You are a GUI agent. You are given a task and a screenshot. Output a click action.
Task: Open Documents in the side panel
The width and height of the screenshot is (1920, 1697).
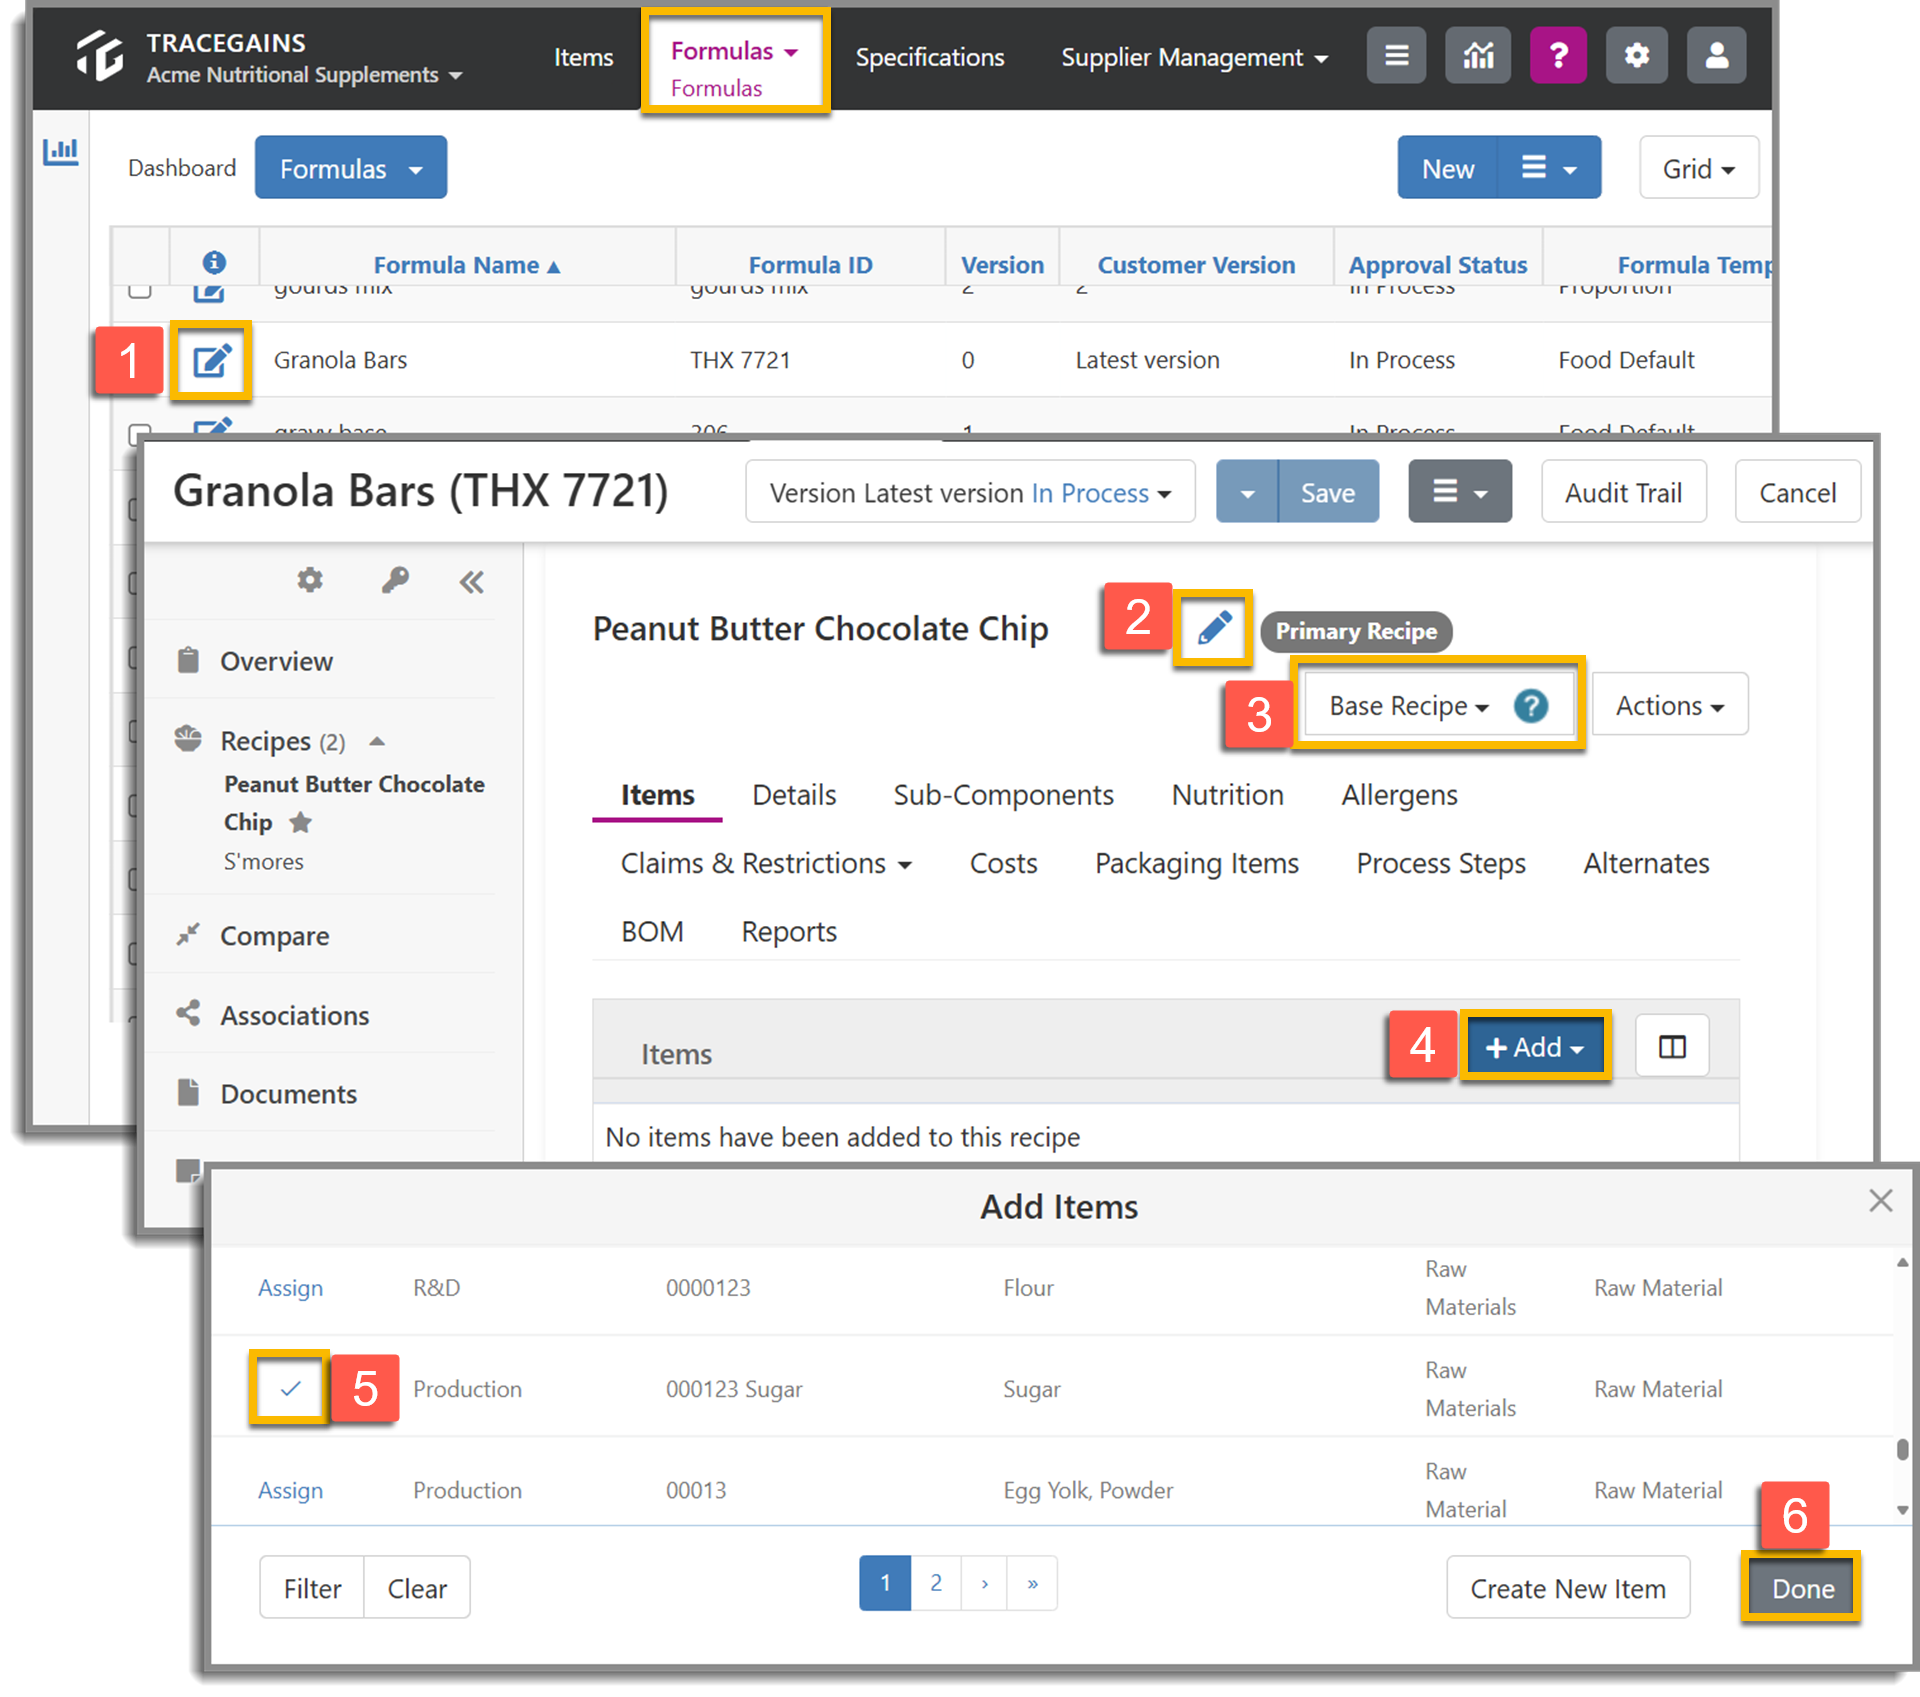point(288,1094)
